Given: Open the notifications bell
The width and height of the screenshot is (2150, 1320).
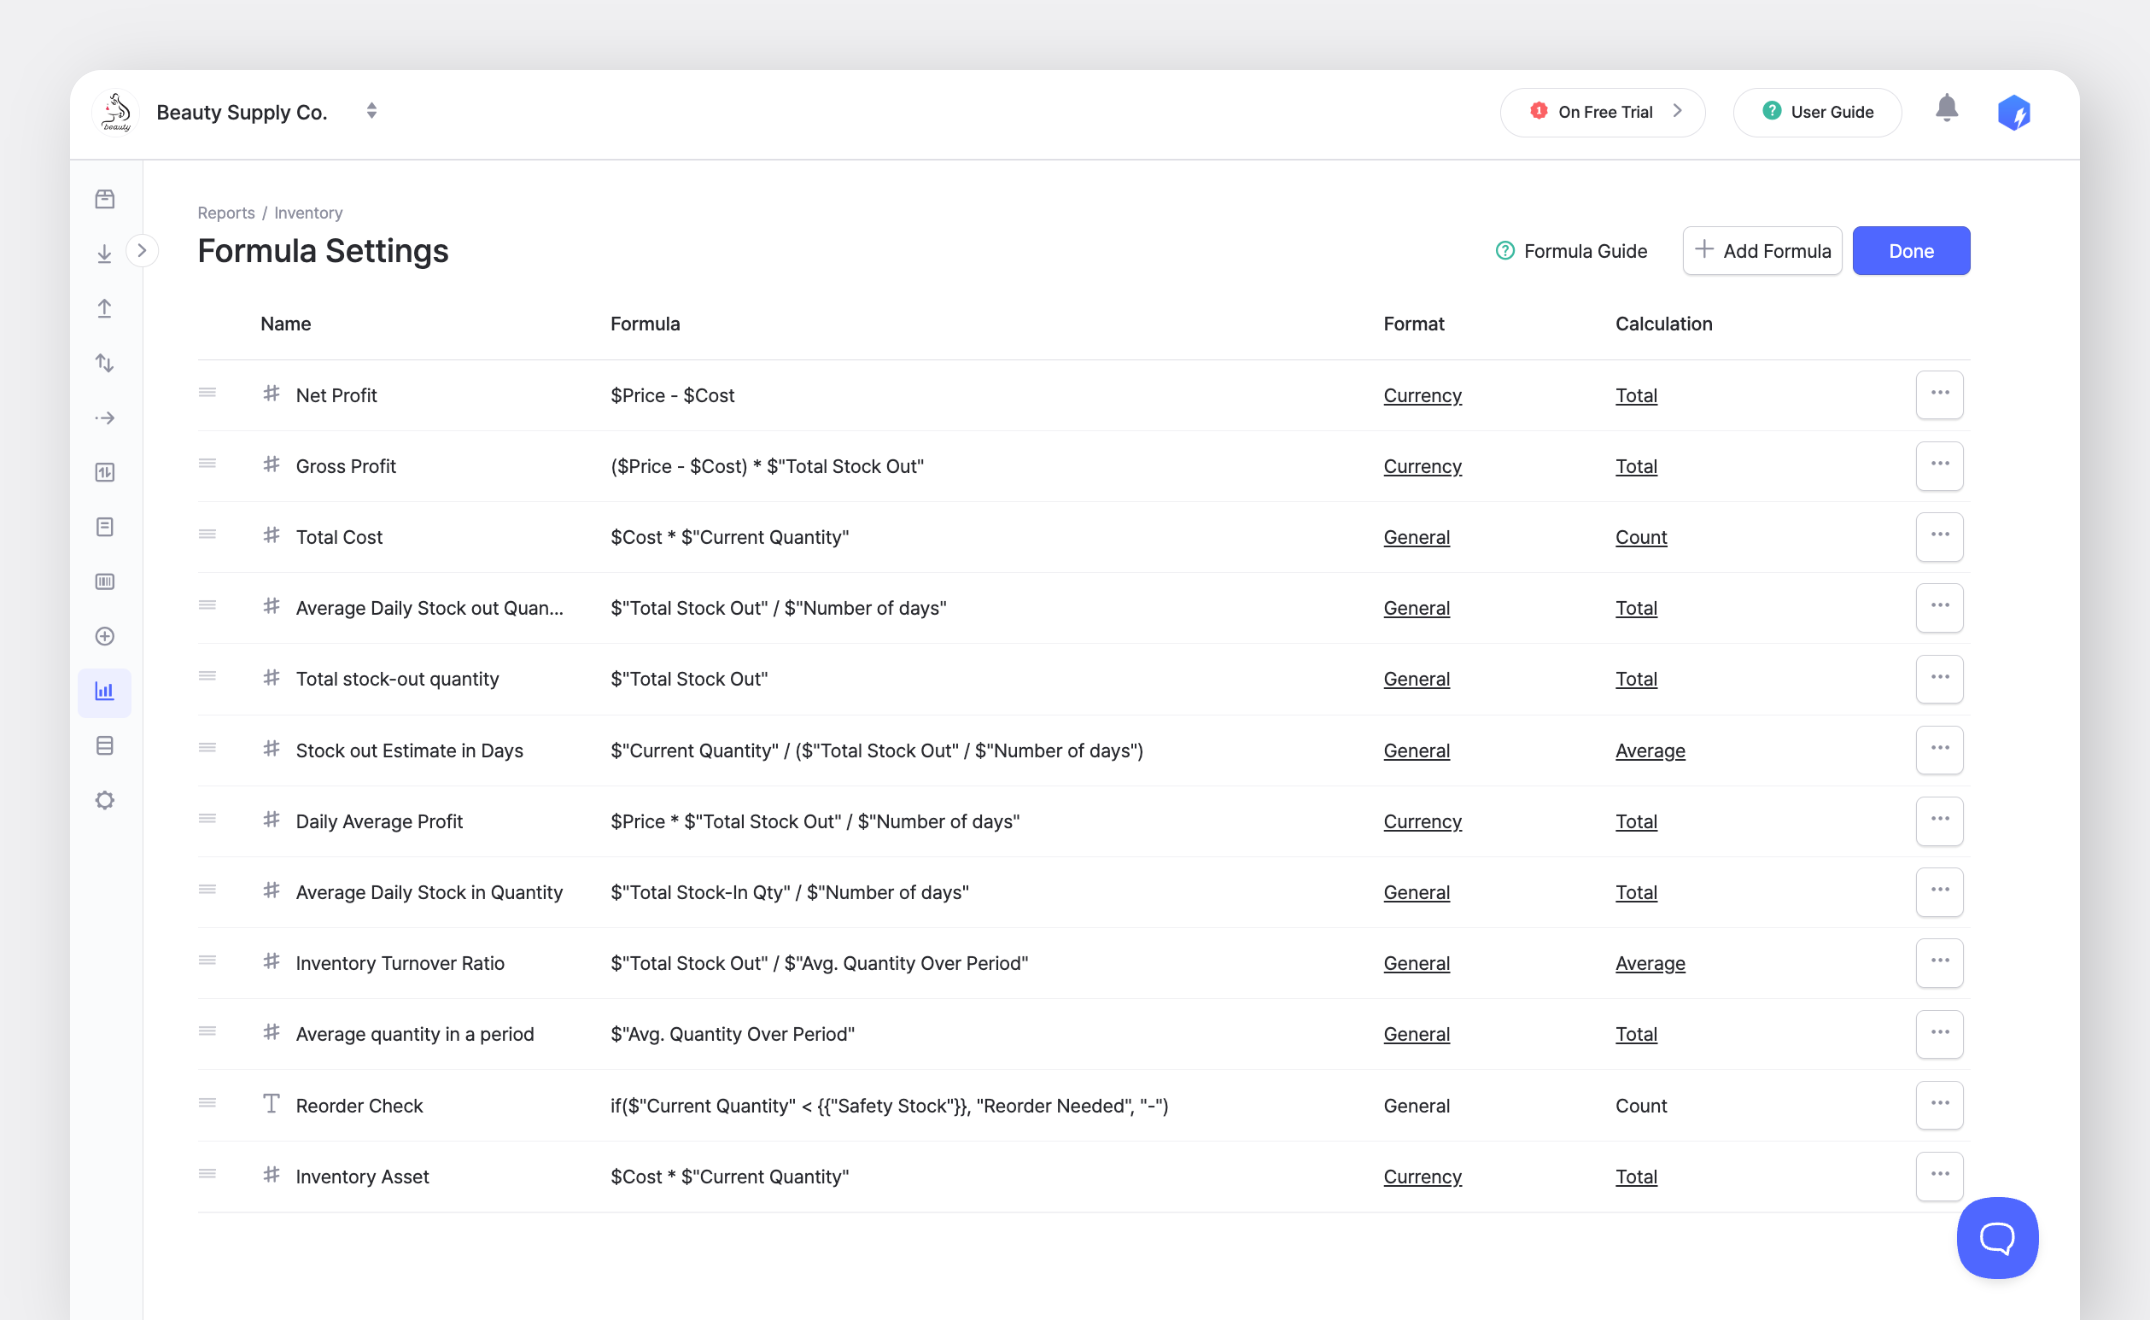Looking at the screenshot, I should point(1946,109).
